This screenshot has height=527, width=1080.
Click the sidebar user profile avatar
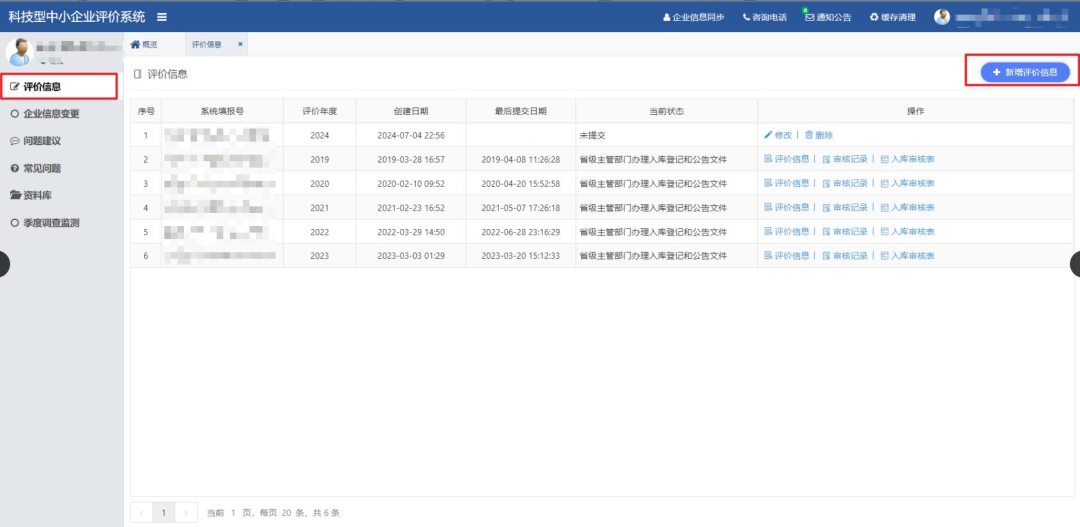coord(19,52)
